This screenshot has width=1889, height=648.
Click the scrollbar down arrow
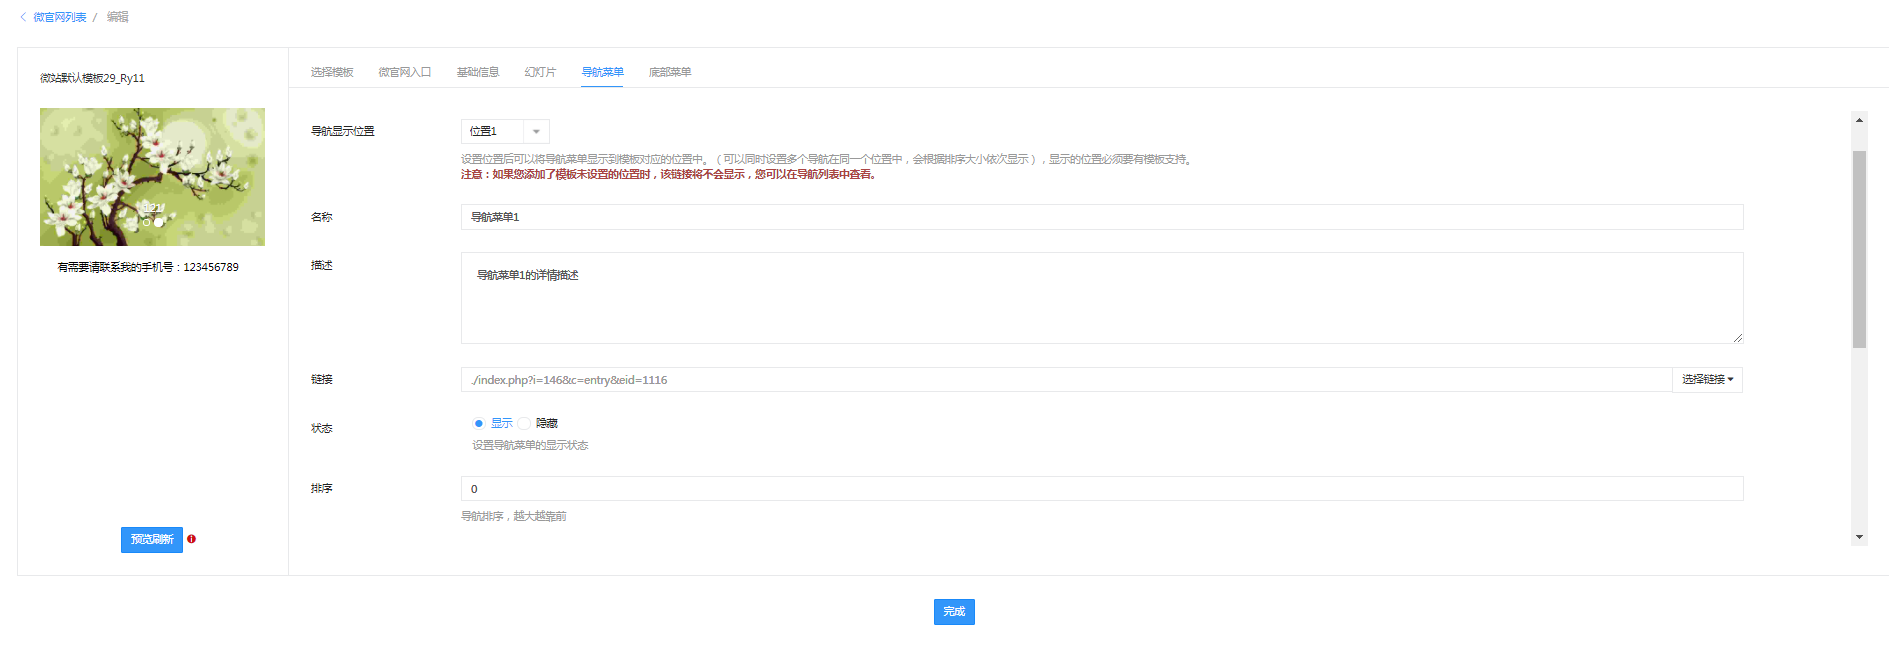tap(1859, 537)
